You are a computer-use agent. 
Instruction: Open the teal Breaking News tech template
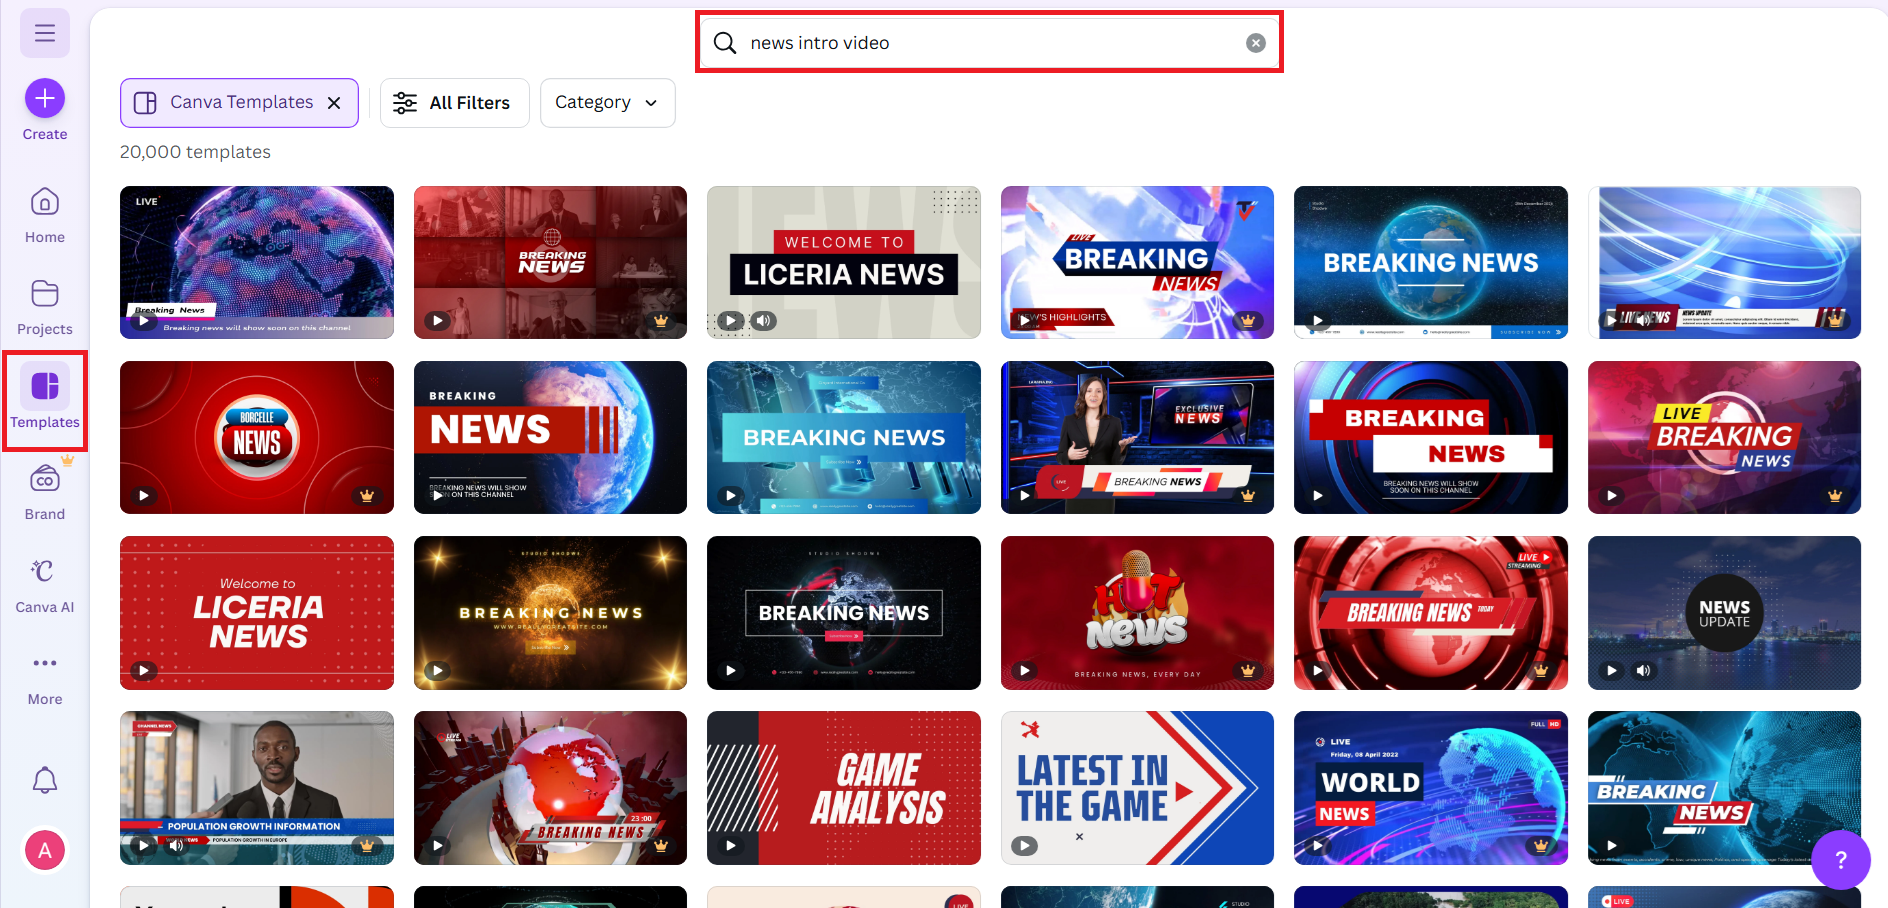844,437
